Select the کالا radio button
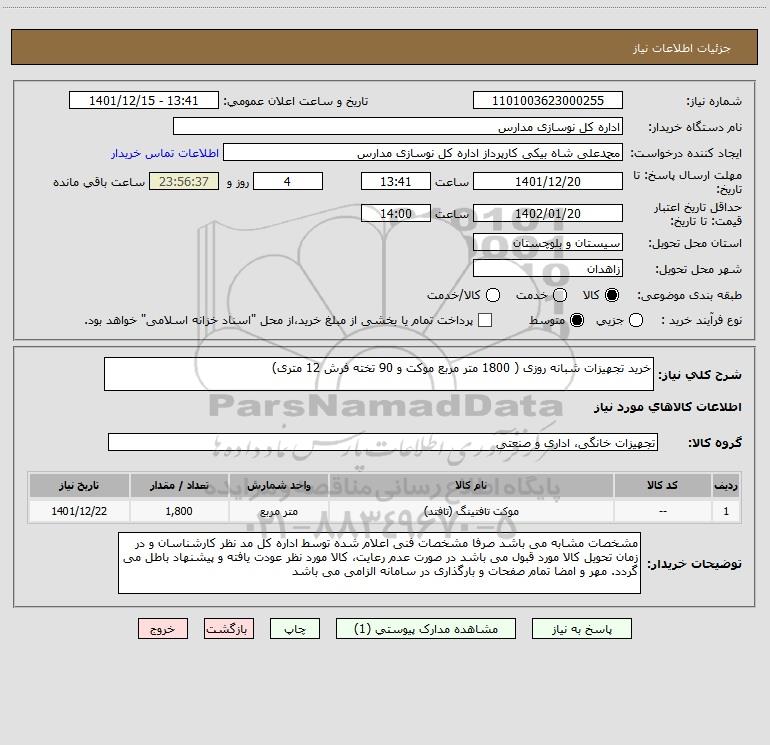This screenshot has width=770, height=745. point(612,295)
